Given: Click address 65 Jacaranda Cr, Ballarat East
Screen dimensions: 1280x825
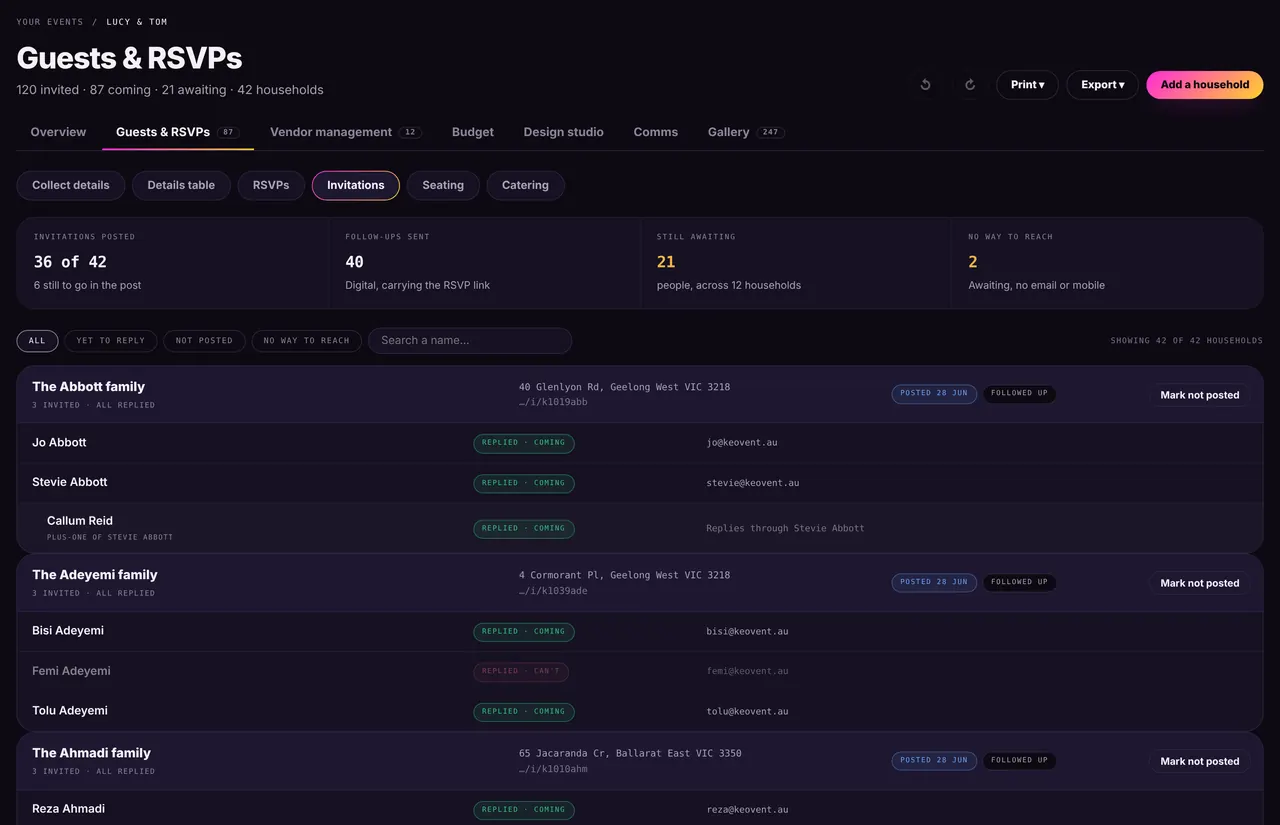Looking at the screenshot, I should coord(630,753).
